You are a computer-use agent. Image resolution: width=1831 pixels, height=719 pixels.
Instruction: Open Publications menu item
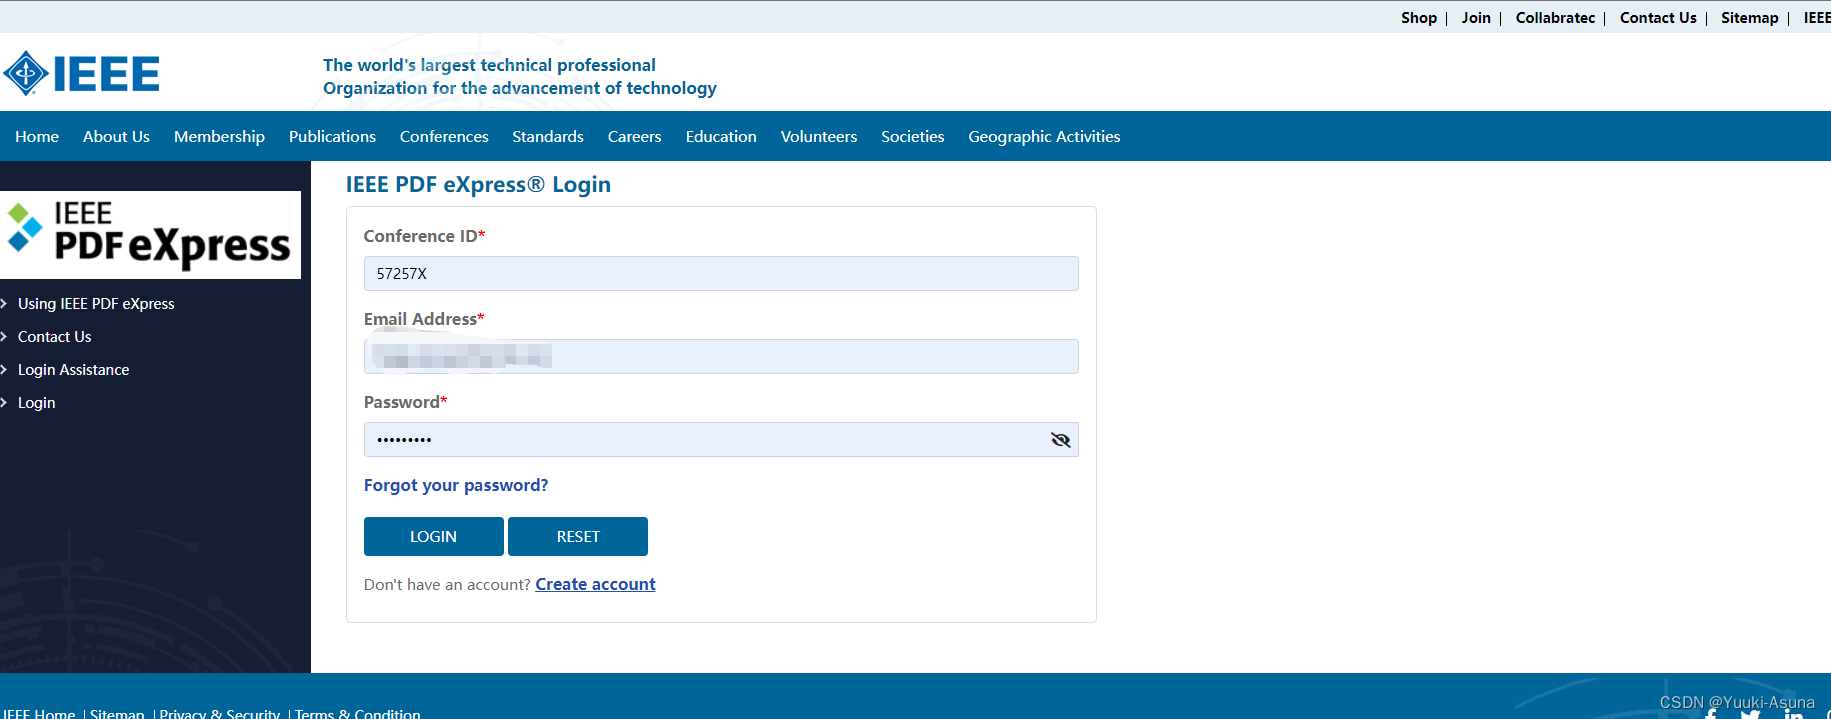332,136
